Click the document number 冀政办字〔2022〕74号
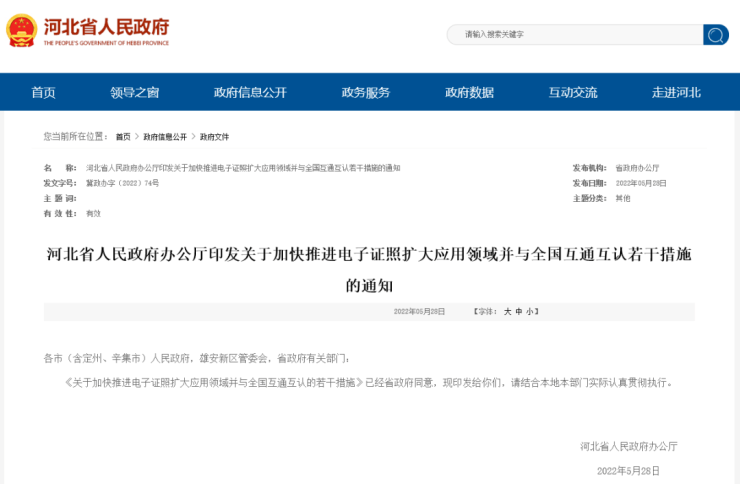Screen dimensions: 740x484 (x=123, y=183)
